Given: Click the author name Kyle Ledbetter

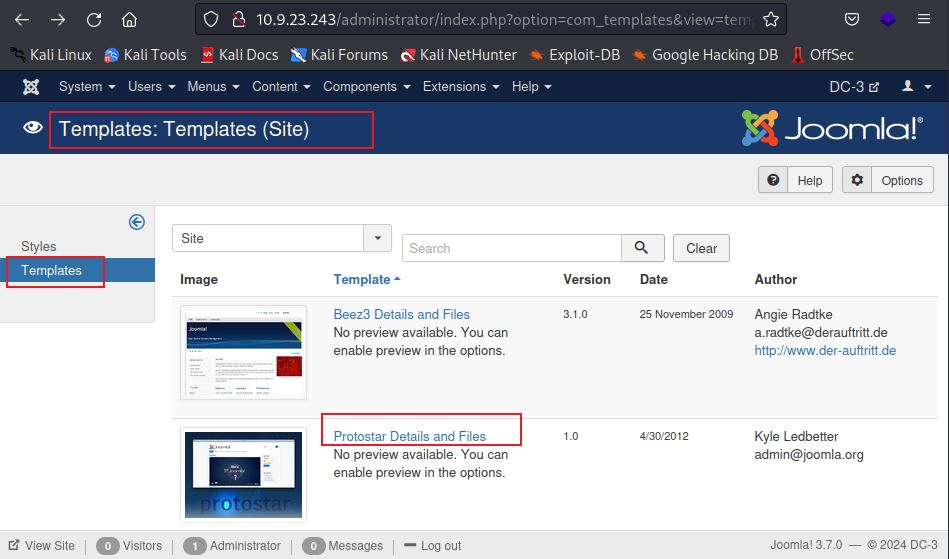Looking at the screenshot, I should 796,436.
